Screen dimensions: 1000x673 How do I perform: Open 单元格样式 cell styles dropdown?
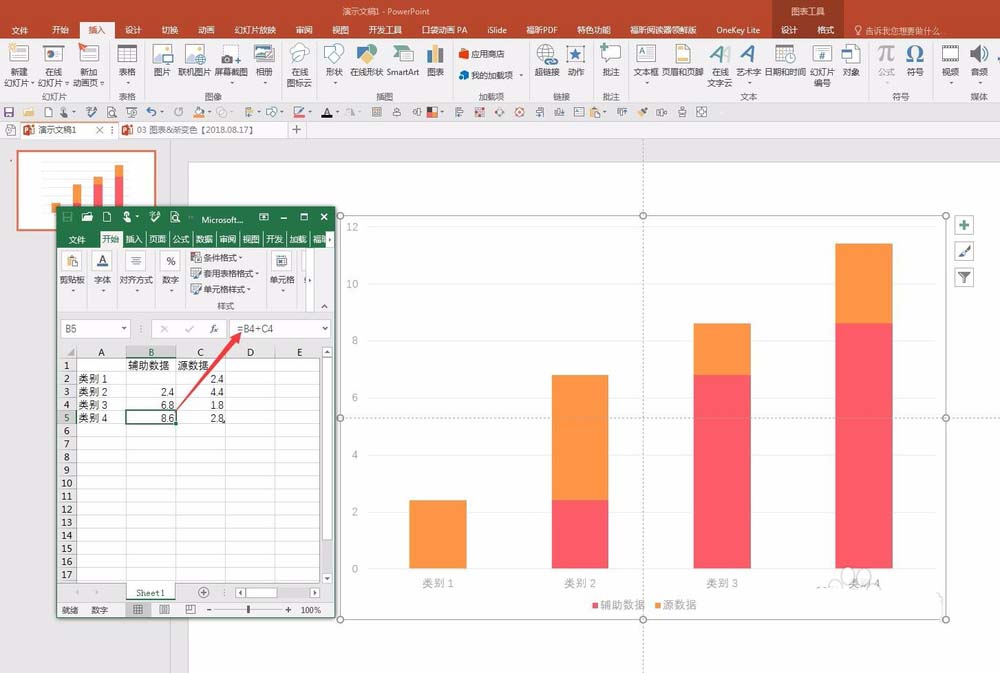click(221, 290)
